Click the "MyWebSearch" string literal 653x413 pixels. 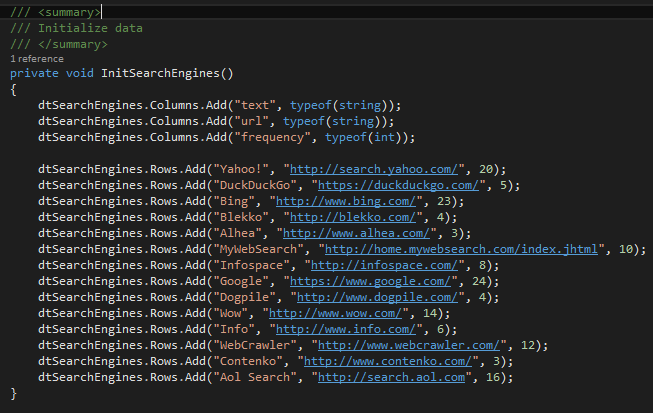click(258, 249)
